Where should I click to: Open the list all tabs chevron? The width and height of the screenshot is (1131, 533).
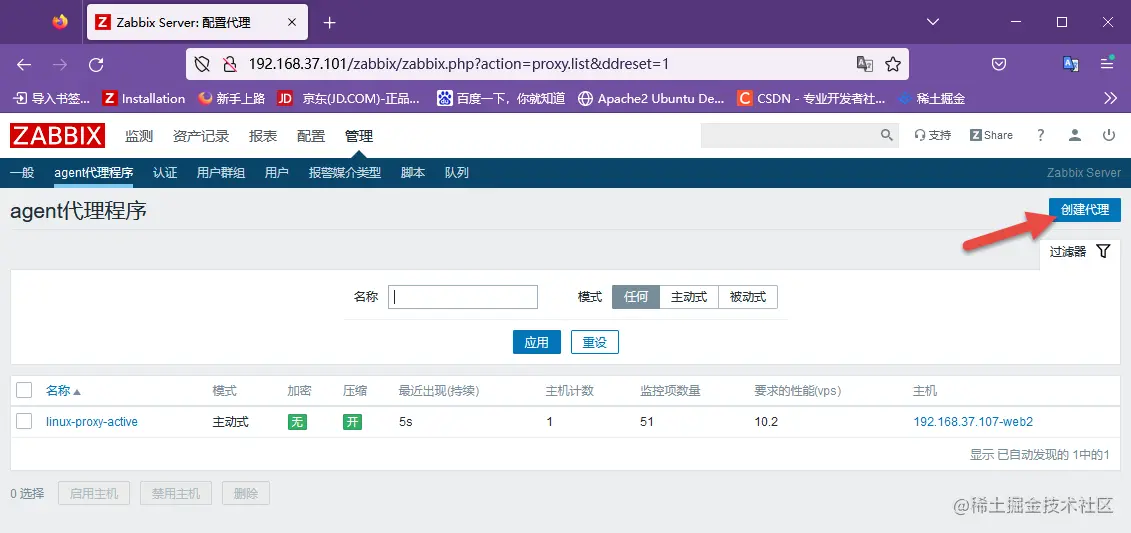933,22
